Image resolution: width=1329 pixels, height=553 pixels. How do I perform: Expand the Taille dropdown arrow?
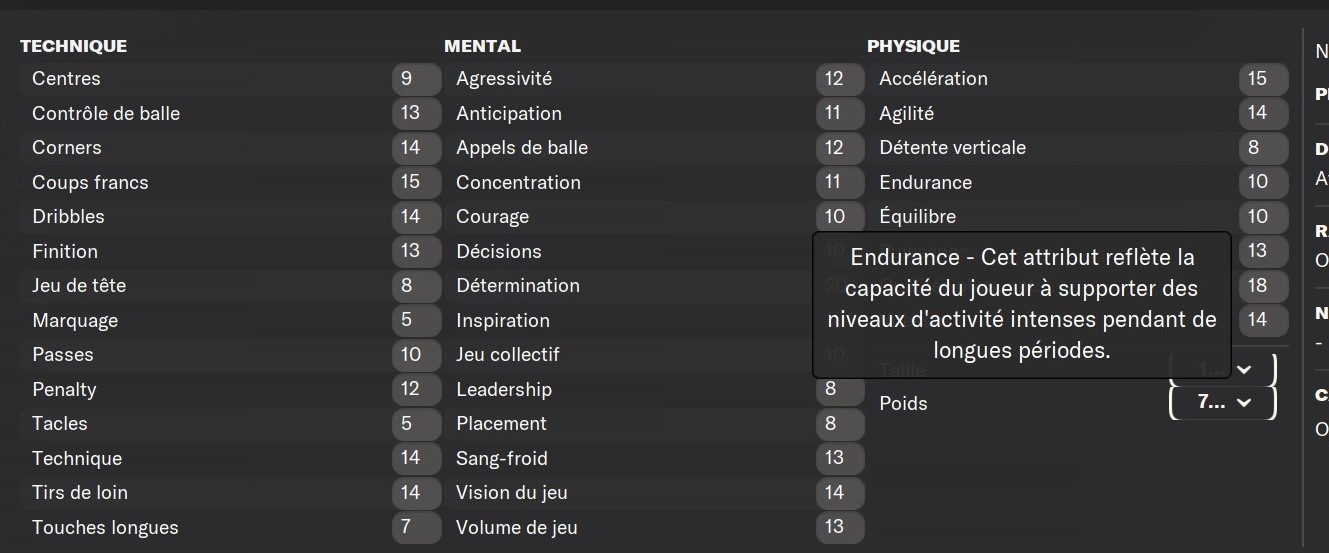(1244, 369)
